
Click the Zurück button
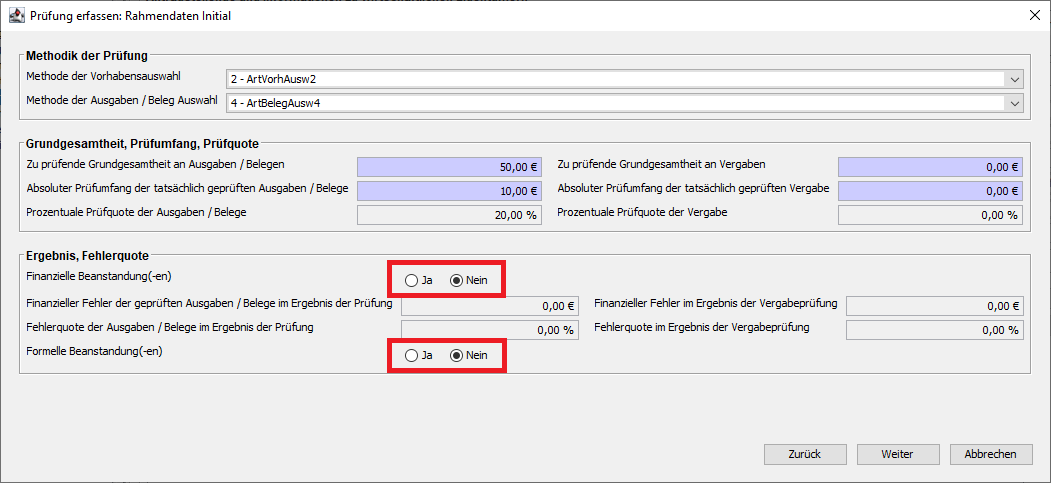(x=805, y=454)
